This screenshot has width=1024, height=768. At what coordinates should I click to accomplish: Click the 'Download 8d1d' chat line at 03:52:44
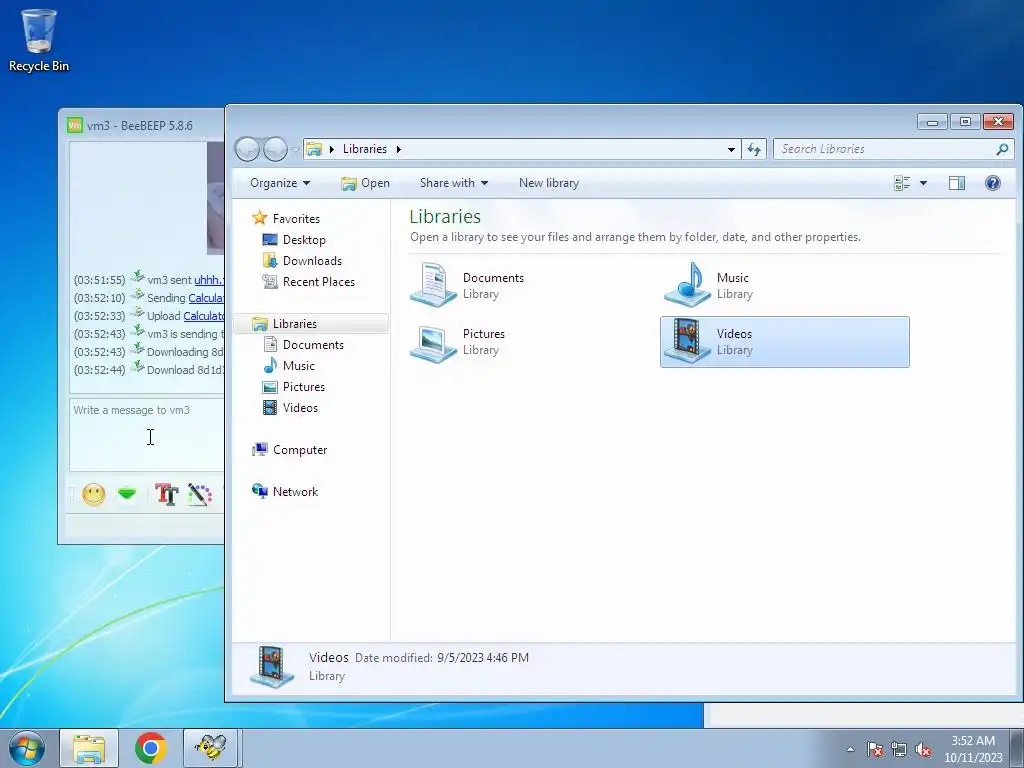(x=148, y=370)
